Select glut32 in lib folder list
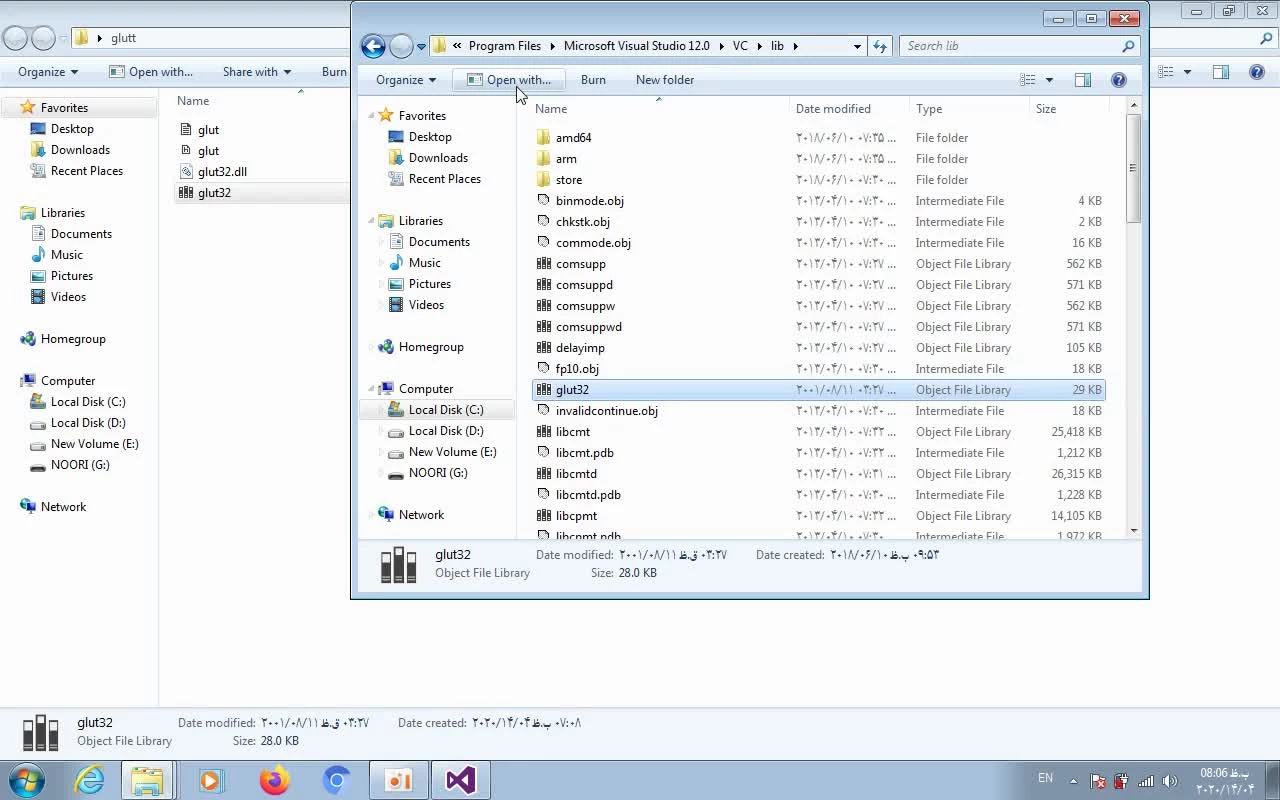This screenshot has height=800, width=1280. pos(818,390)
